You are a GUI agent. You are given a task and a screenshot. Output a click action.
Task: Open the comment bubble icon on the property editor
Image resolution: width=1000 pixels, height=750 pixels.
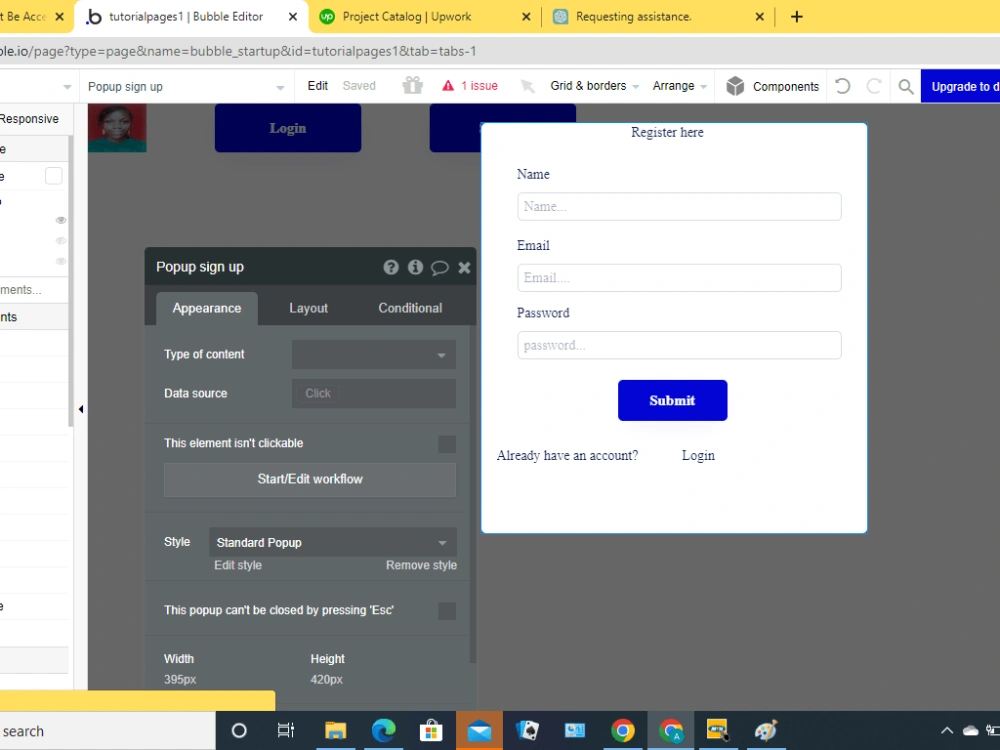[440, 267]
